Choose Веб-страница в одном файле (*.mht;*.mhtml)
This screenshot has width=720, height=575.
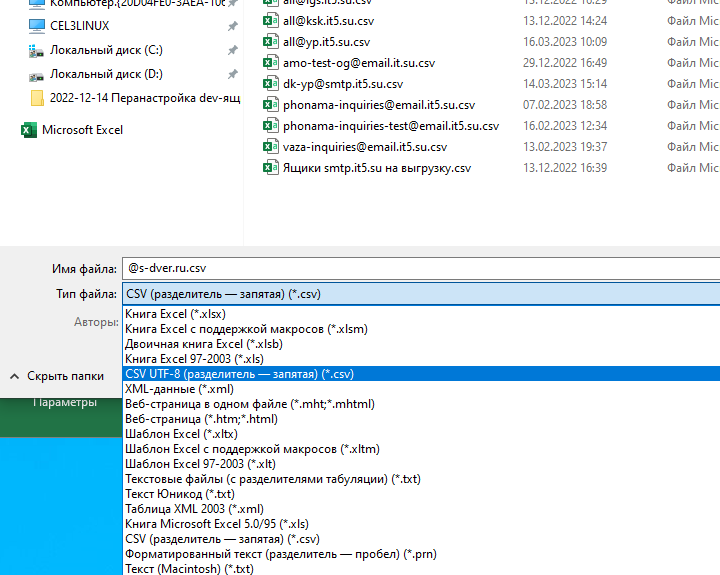pyautogui.click(x=422, y=404)
